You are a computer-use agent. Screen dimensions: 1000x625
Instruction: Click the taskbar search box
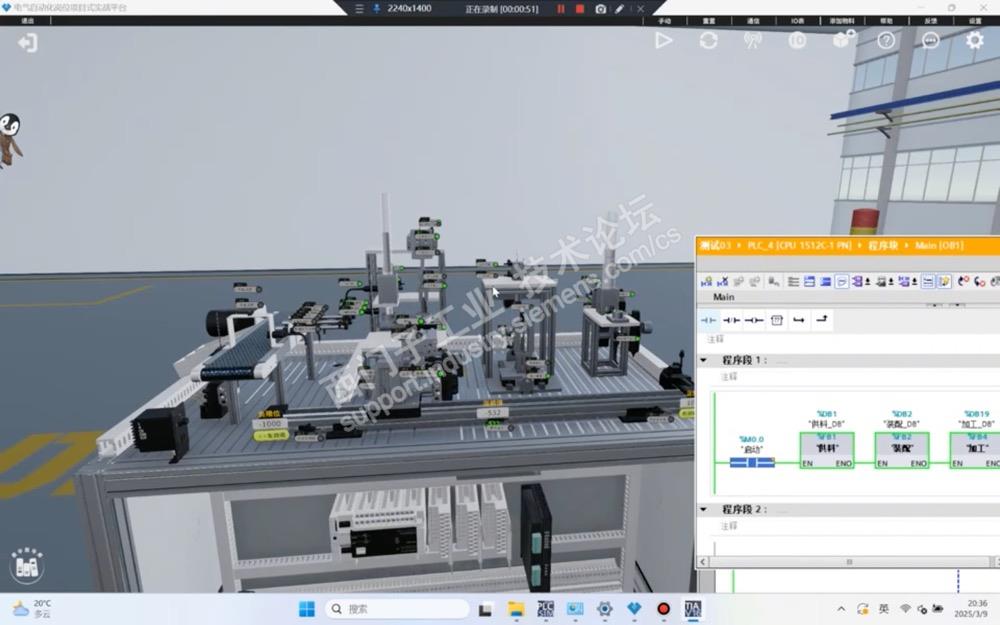coord(397,609)
